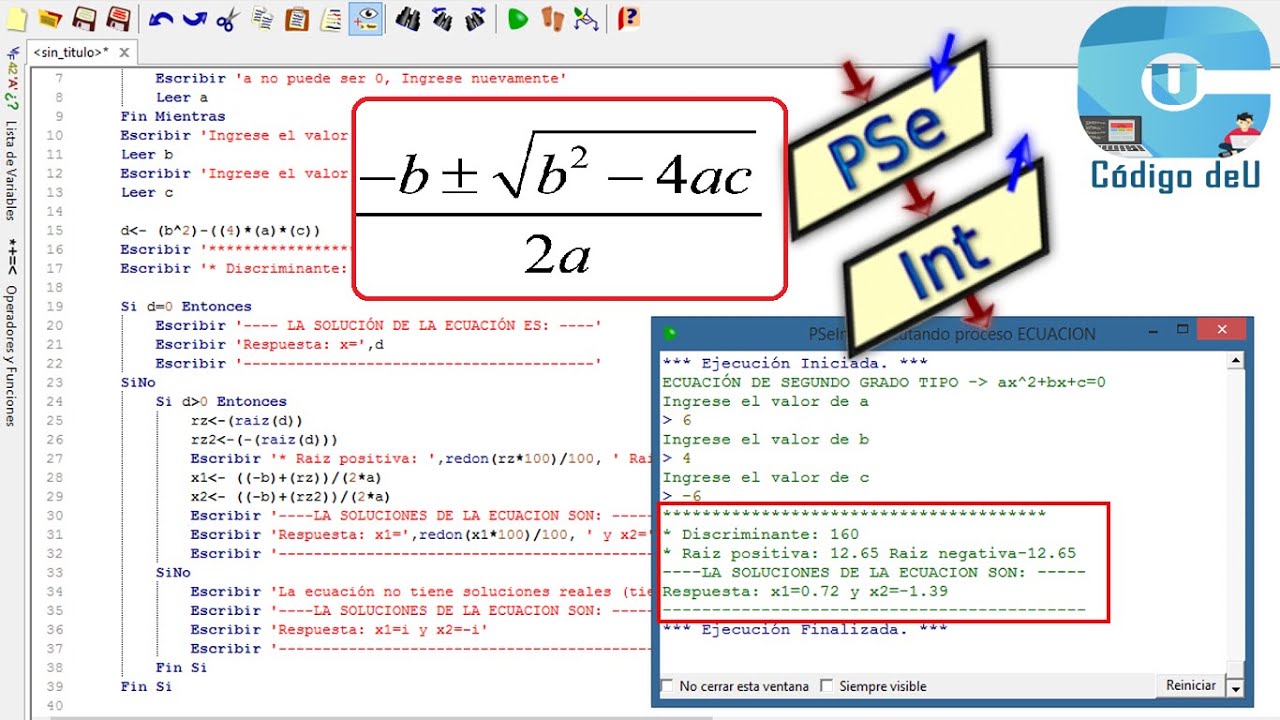The height and width of the screenshot is (720, 1280).
Task: Find next match with right-arrow binoculars
Action: (475, 18)
